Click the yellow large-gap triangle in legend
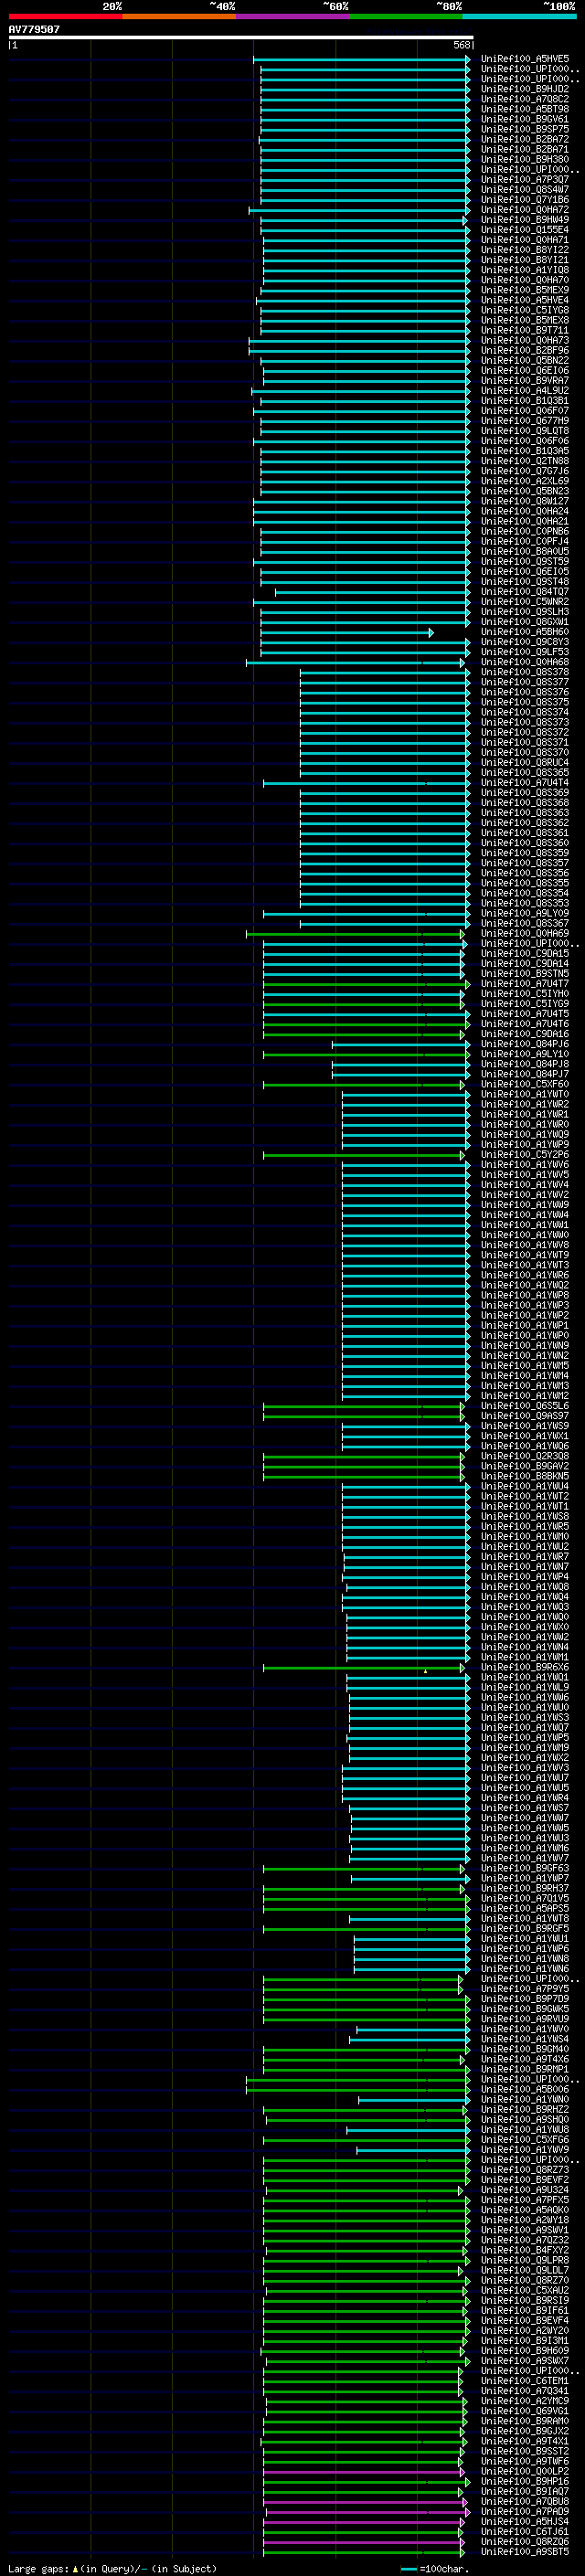585x2576 pixels. point(75,2568)
